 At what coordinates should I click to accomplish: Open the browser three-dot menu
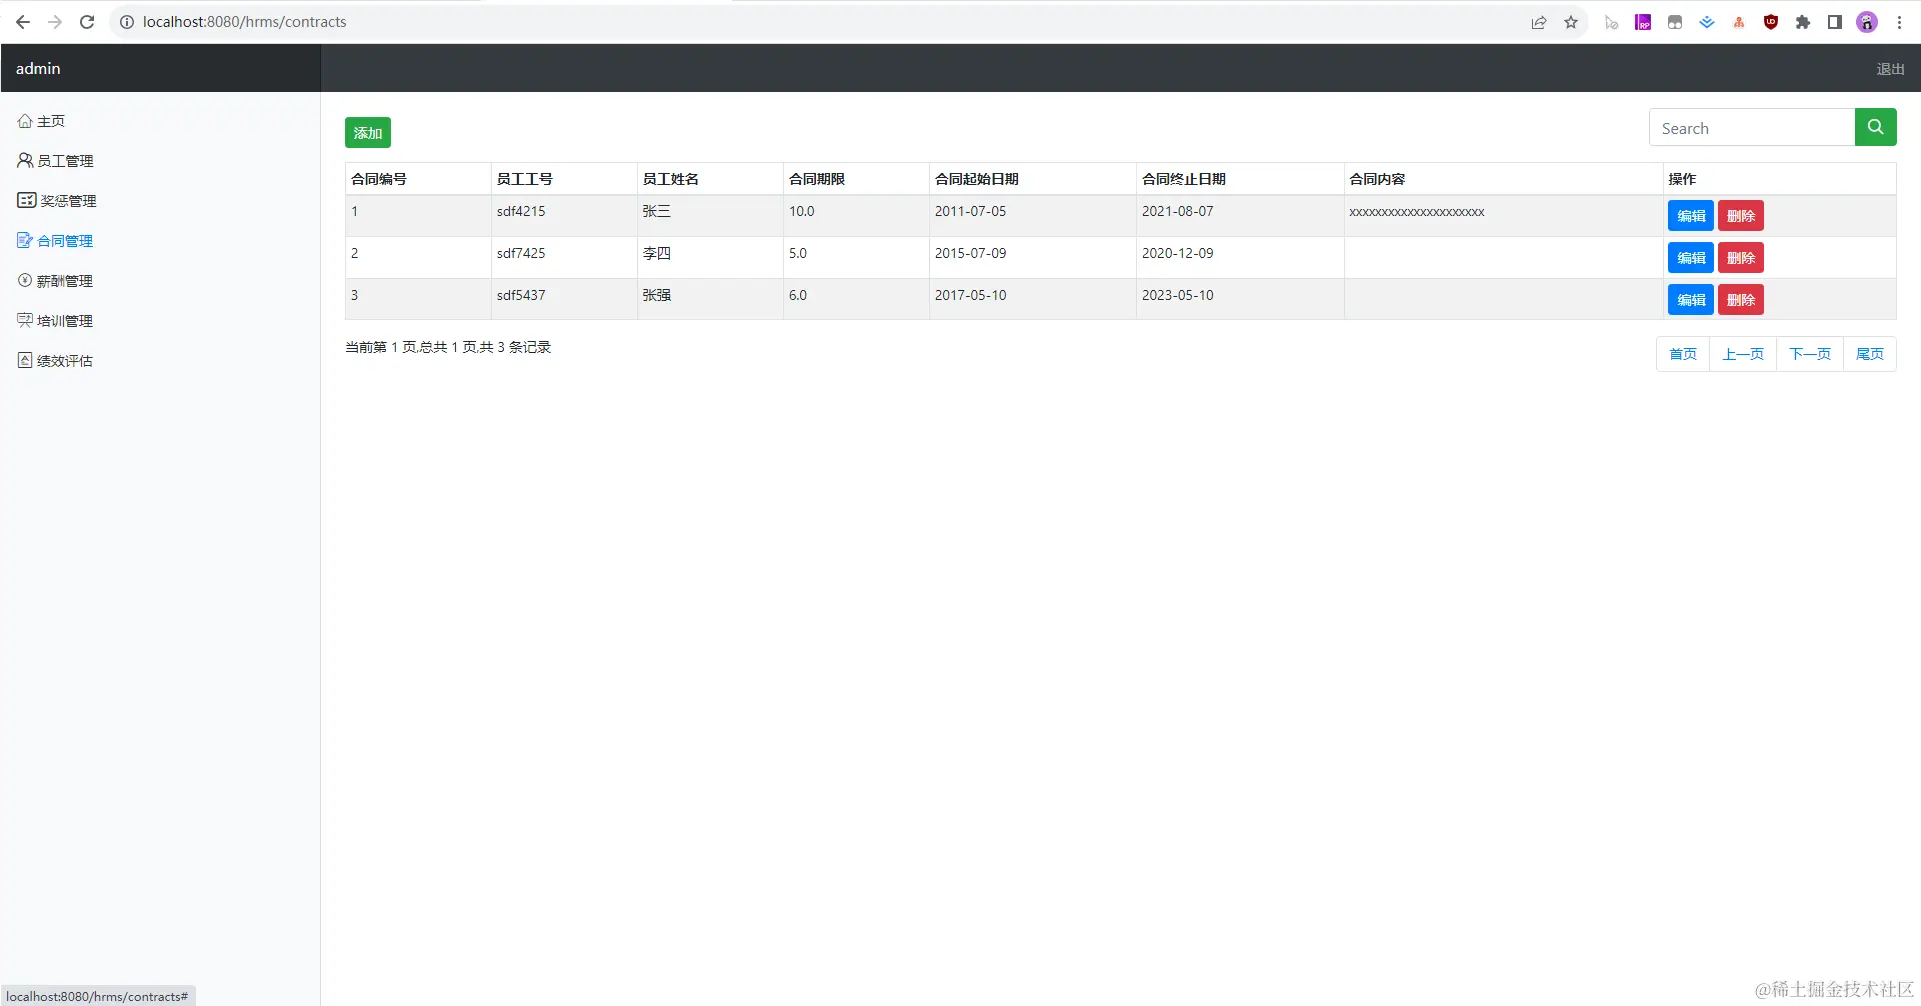1899,22
